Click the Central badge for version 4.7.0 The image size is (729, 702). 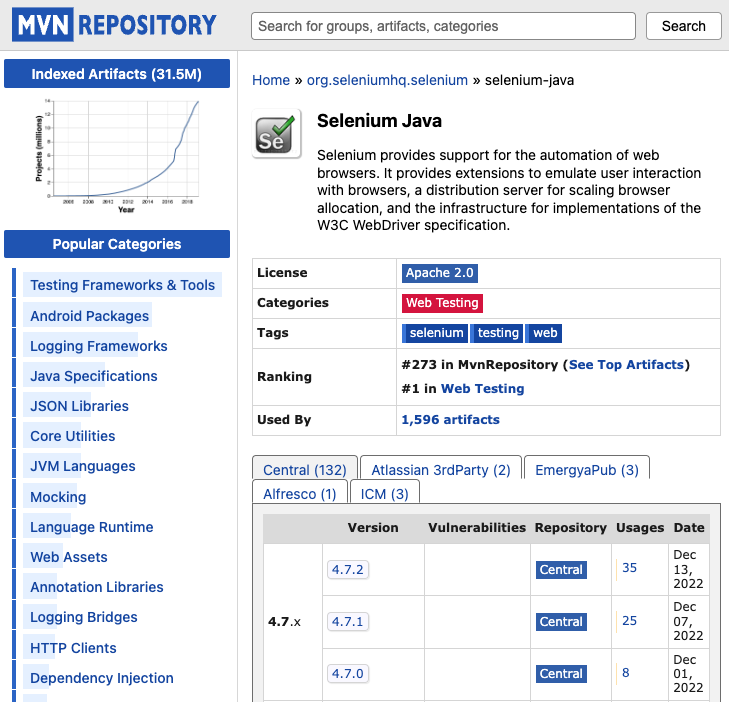click(x=561, y=674)
